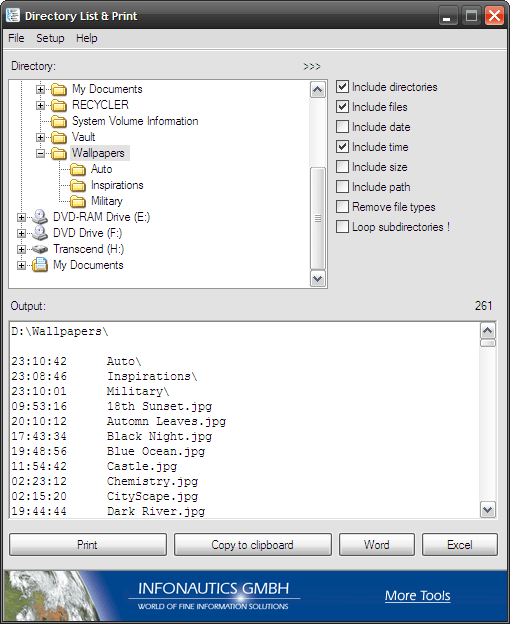Image resolution: width=510 pixels, height=624 pixels.
Task: Tick the Loop subdirectories checkbox
Action: (342, 226)
